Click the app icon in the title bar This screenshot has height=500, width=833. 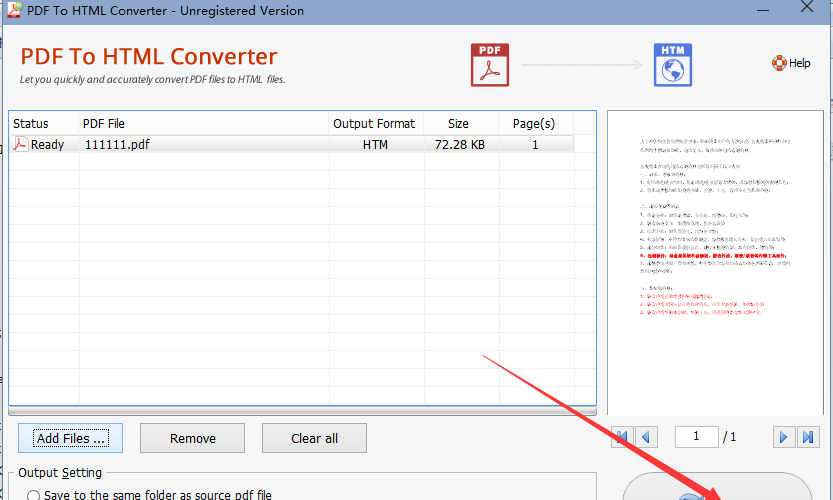[x=14, y=10]
